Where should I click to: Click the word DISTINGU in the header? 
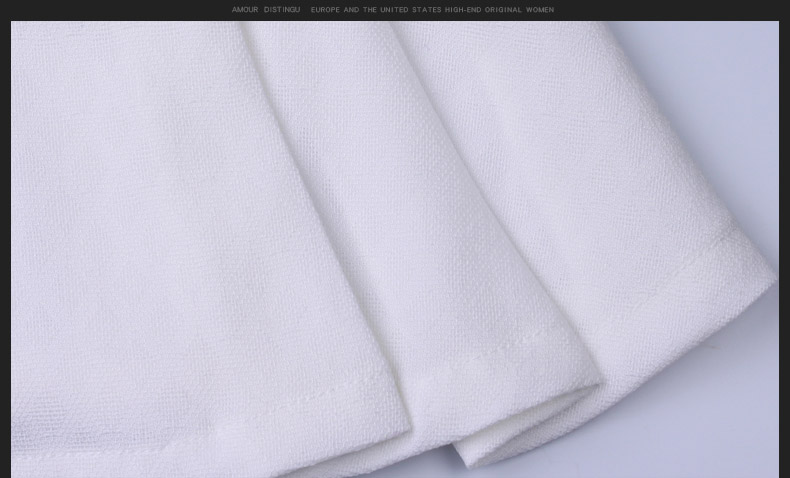(282, 10)
